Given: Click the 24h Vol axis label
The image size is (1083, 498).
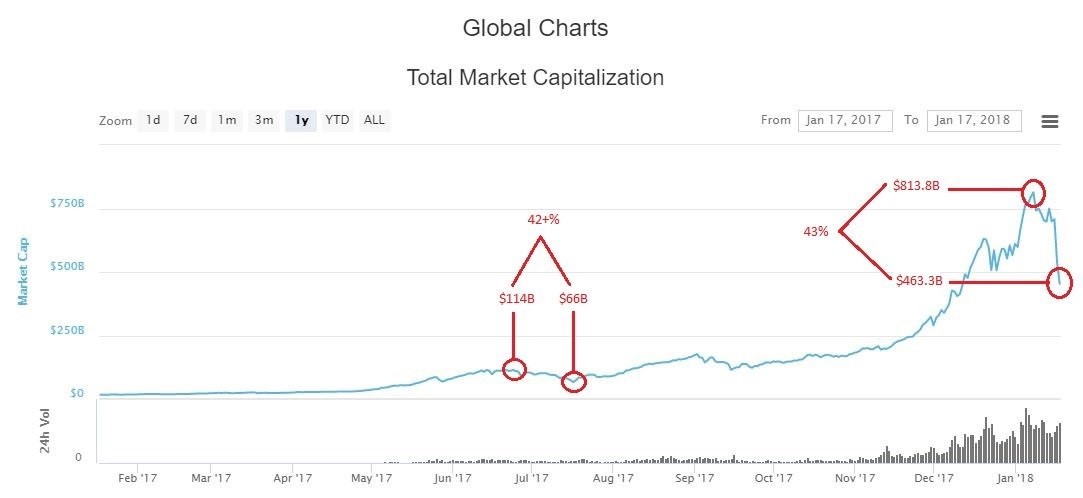Looking at the screenshot, I should (x=45, y=431).
